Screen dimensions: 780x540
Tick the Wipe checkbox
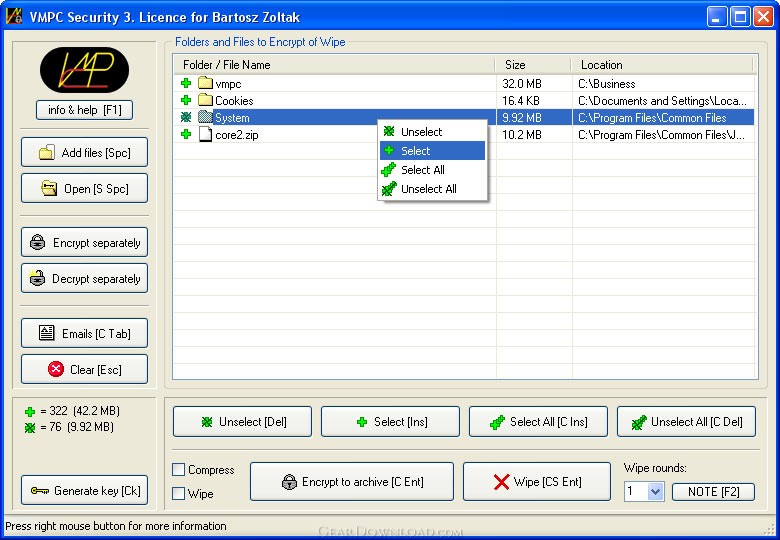(179, 494)
